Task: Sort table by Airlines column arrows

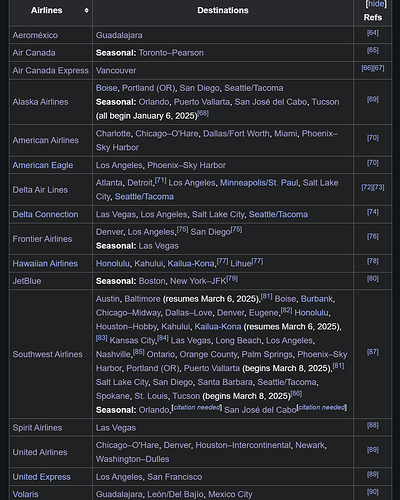Action: 87,10
